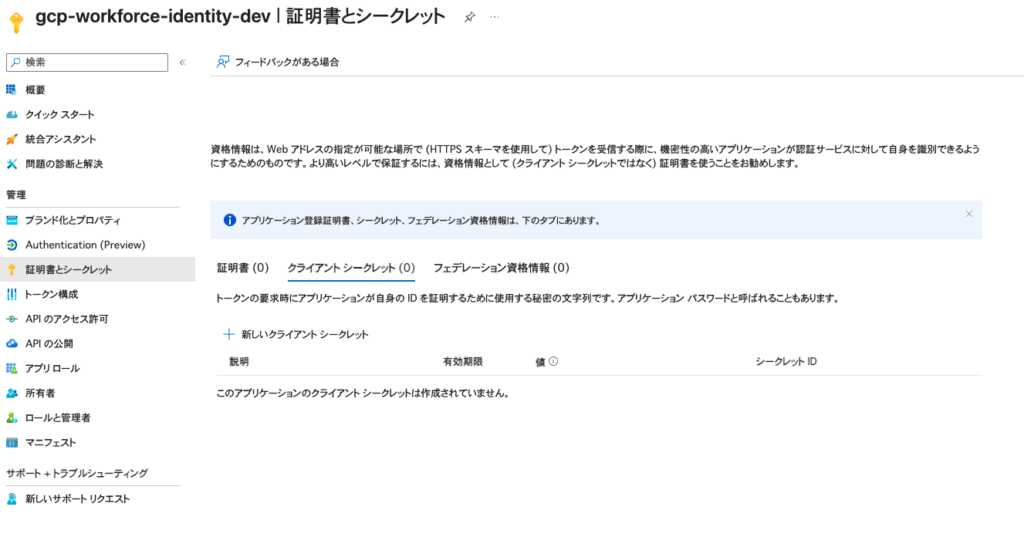Click the 所有者 people icon
Screen dimensions: 1024x544
12,393
